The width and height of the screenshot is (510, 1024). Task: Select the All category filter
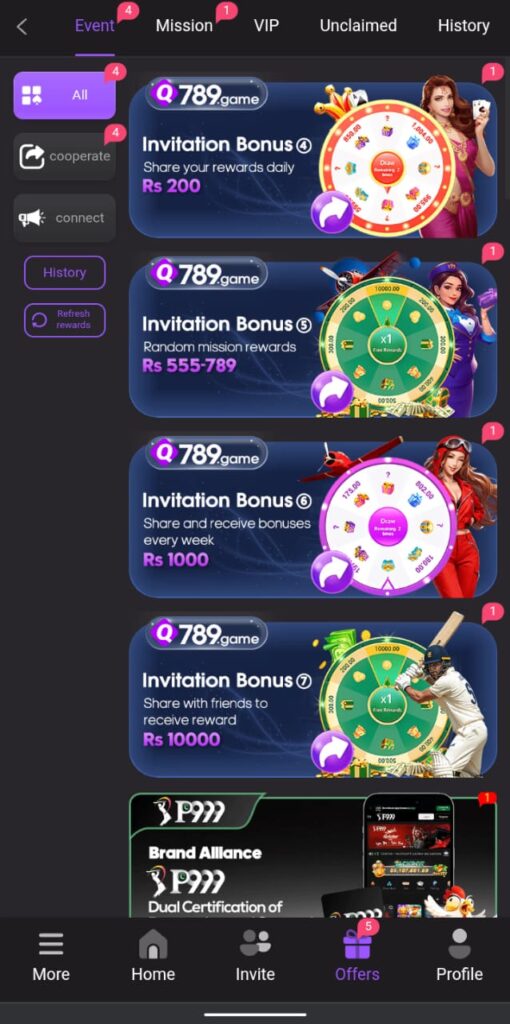click(65, 95)
